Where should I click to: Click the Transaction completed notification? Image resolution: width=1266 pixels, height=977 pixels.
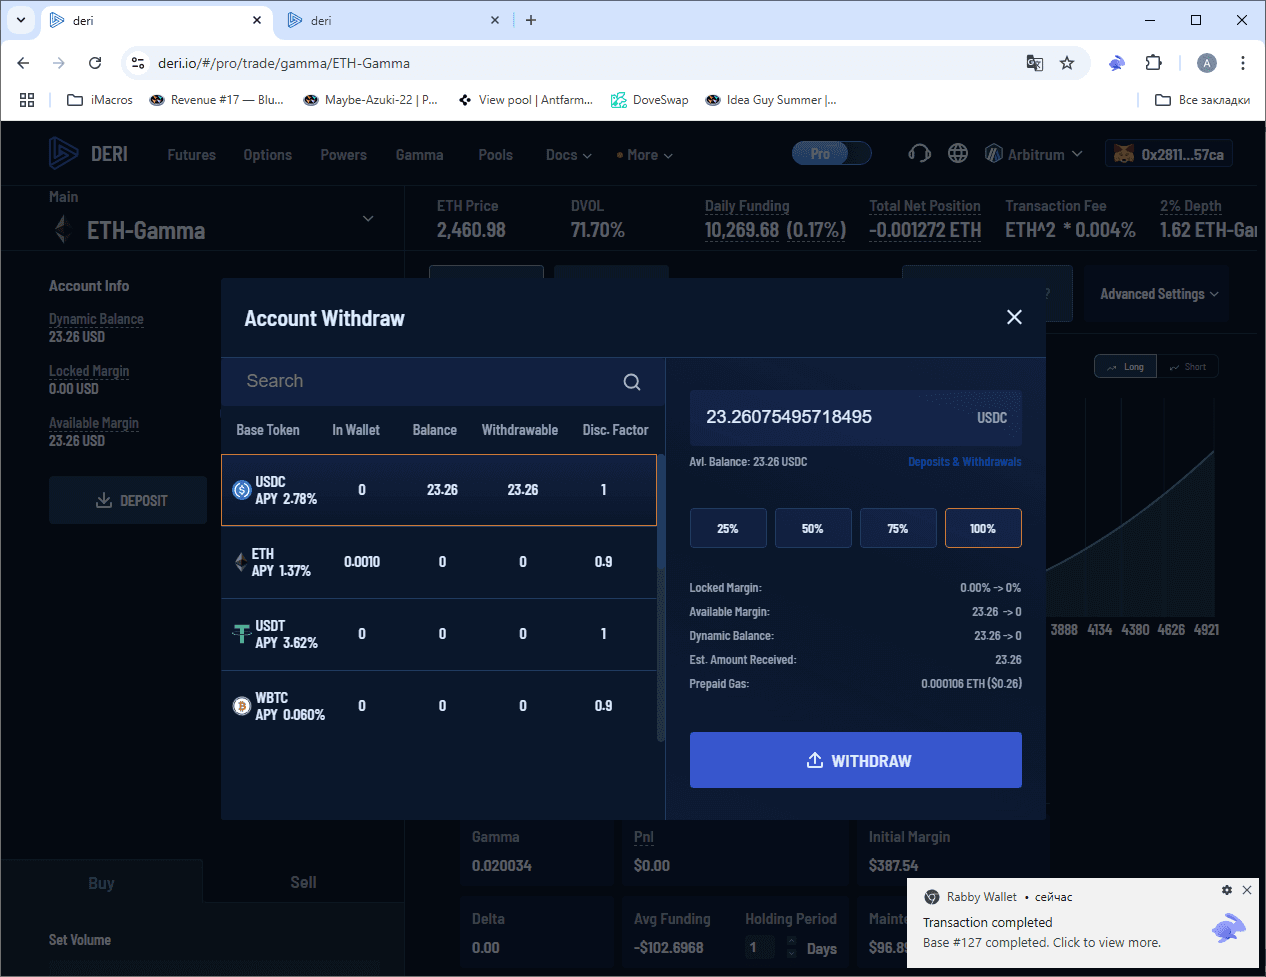(1083, 922)
